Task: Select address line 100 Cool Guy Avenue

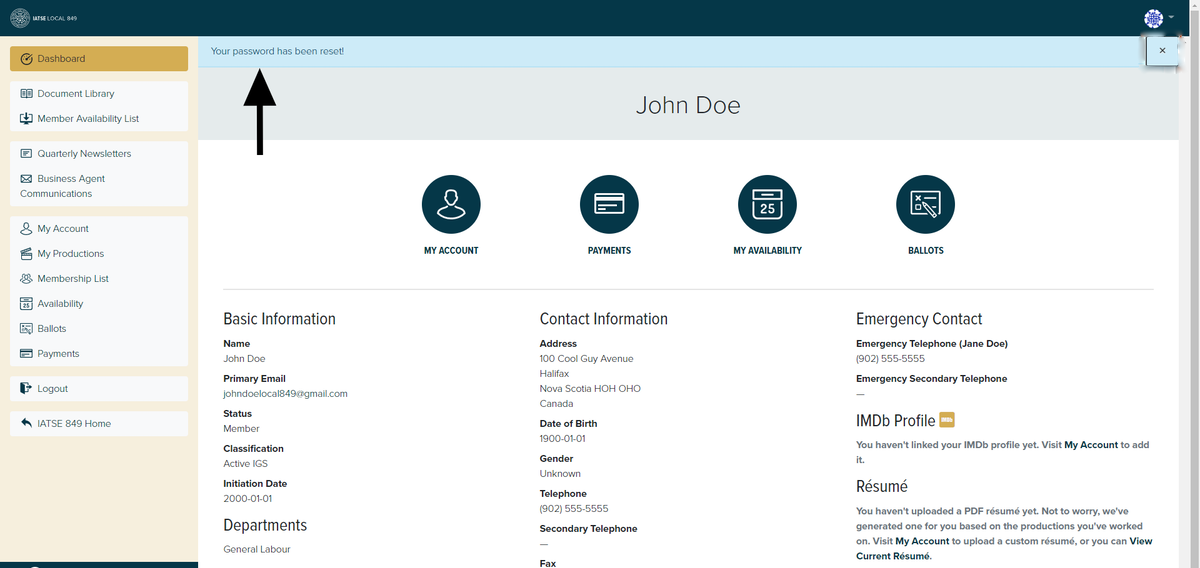Action: coord(586,359)
